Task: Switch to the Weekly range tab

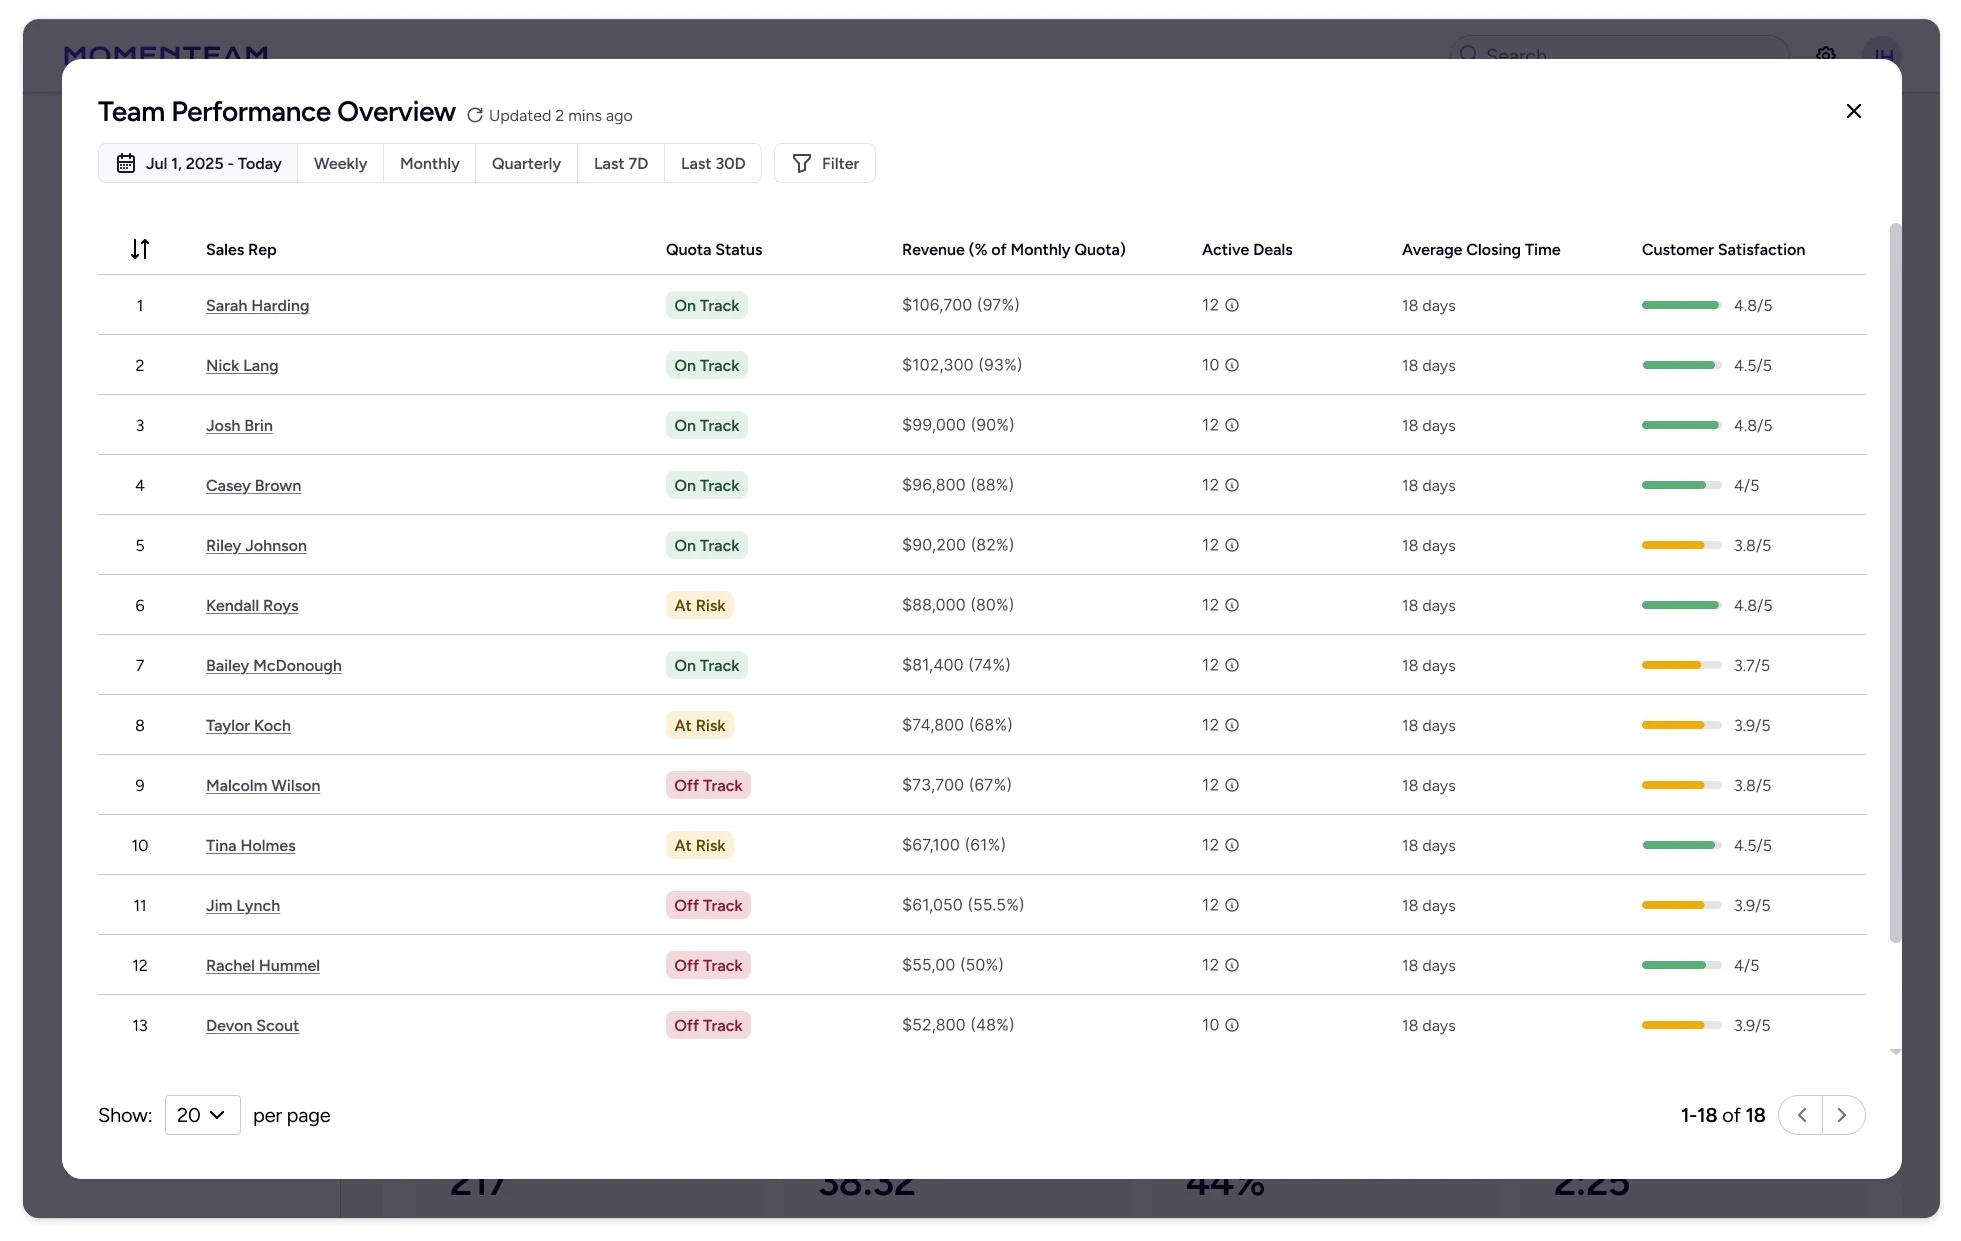Action: [x=340, y=163]
